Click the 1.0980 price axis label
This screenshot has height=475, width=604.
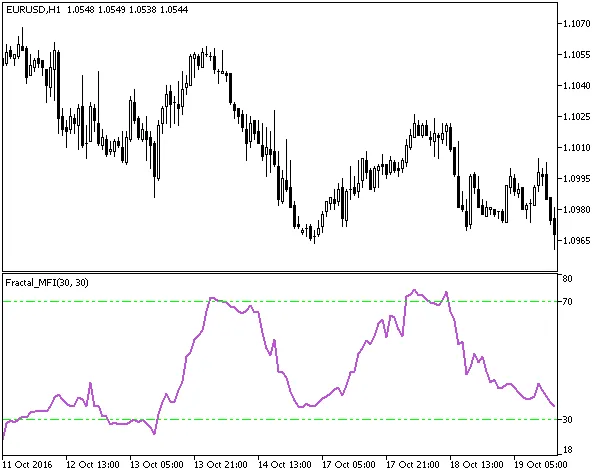pyautogui.click(x=576, y=210)
